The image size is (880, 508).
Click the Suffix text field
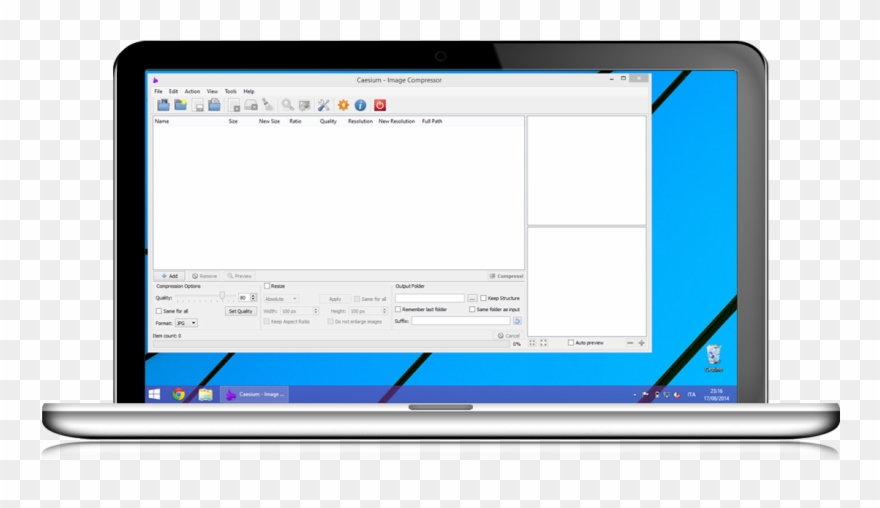[x=461, y=321]
